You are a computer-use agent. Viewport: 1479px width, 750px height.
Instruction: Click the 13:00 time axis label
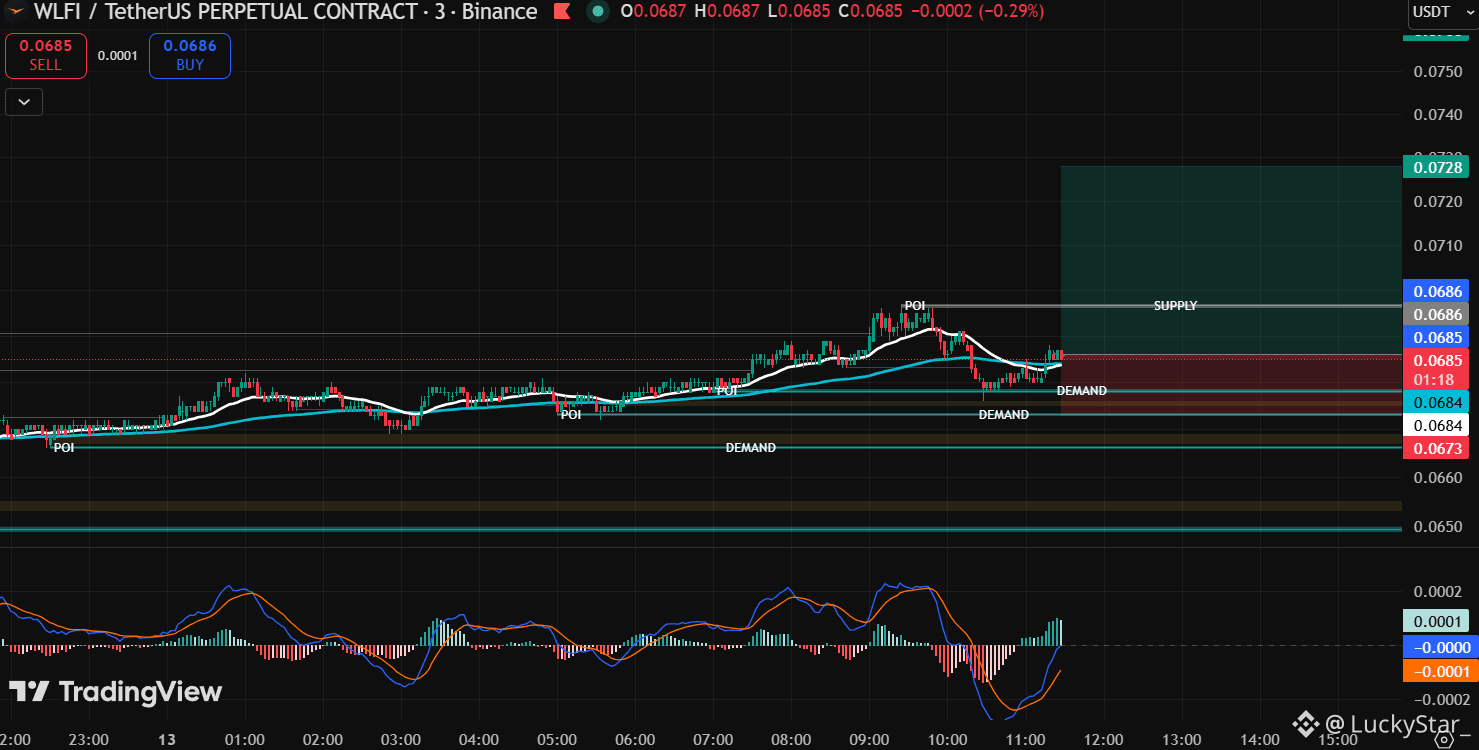(1181, 740)
